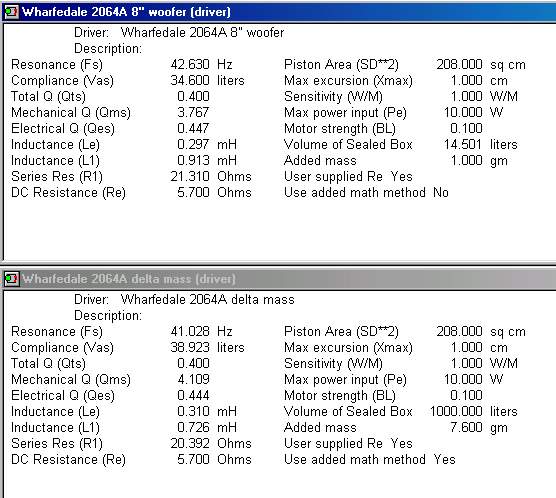556x498 pixels.
Task: Click the 8" woofer window's title bar icon
Action: coord(11,12)
